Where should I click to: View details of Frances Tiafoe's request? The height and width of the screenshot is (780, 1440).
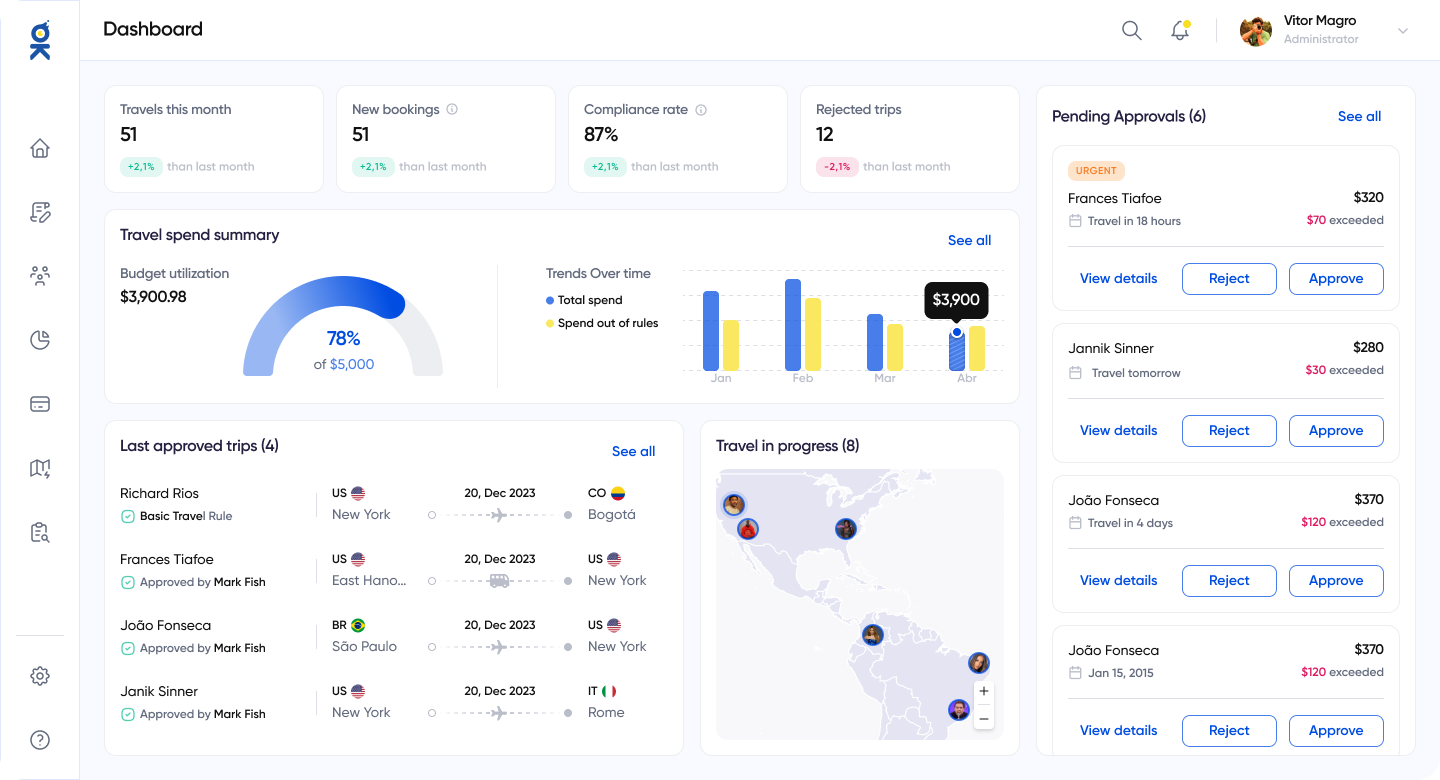tap(1118, 279)
